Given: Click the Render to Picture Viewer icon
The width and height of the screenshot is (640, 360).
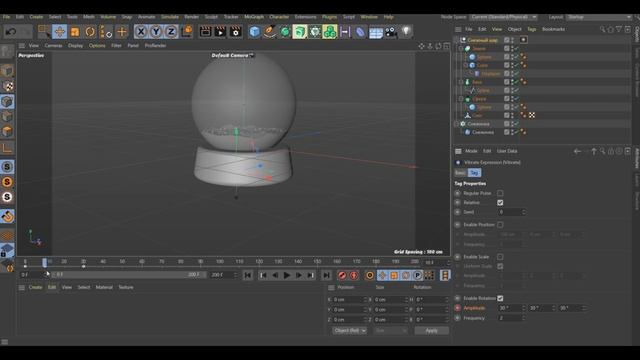Looking at the screenshot, I should (220, 31).
